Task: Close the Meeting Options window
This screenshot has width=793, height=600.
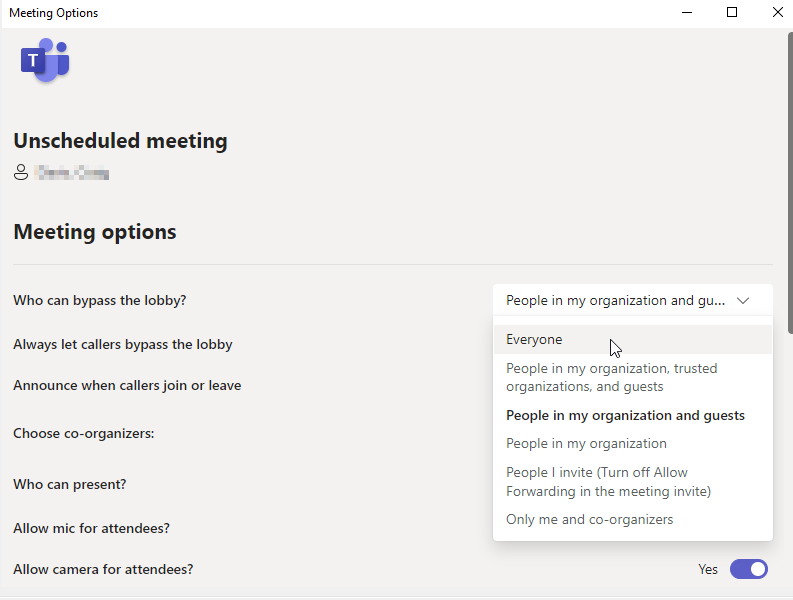Action: click(777, 13)
